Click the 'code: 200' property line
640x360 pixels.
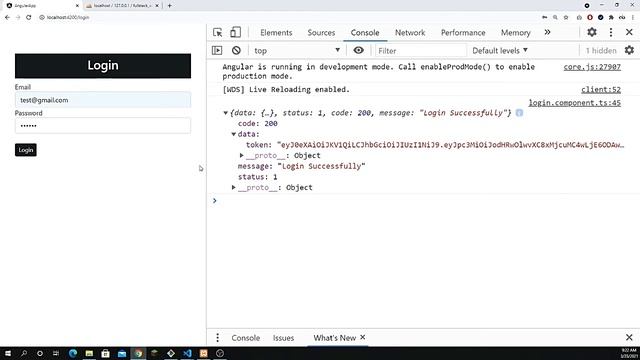tap(258, 124)
